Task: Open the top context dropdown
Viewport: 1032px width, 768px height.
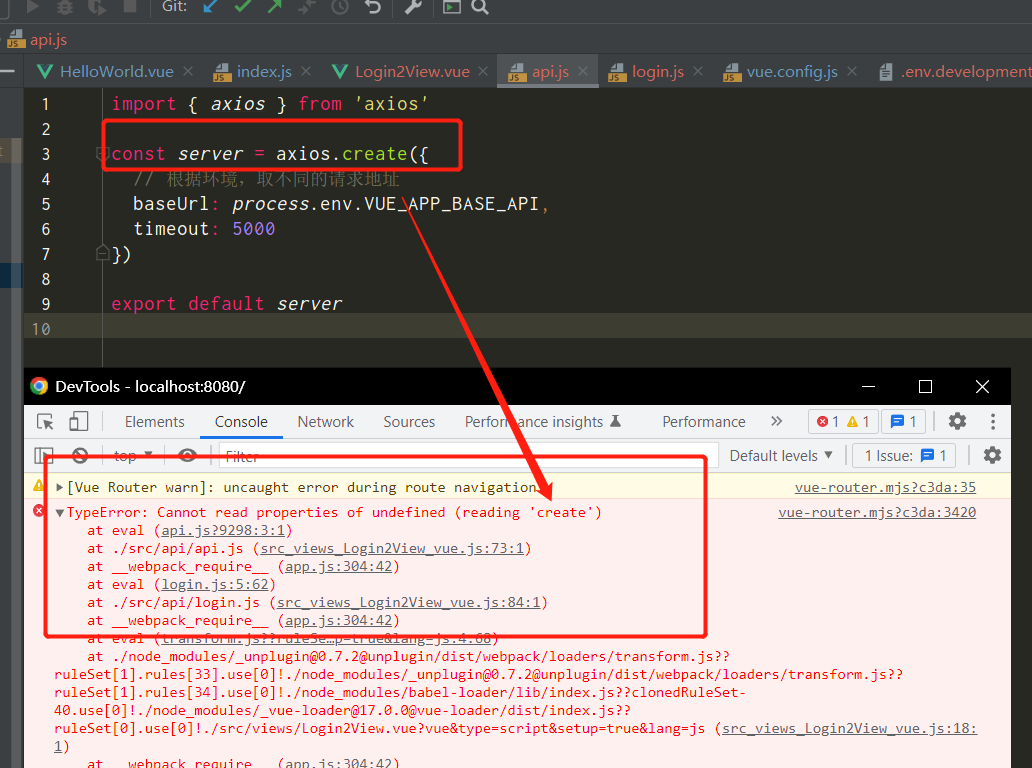Action: pos(134,455)
